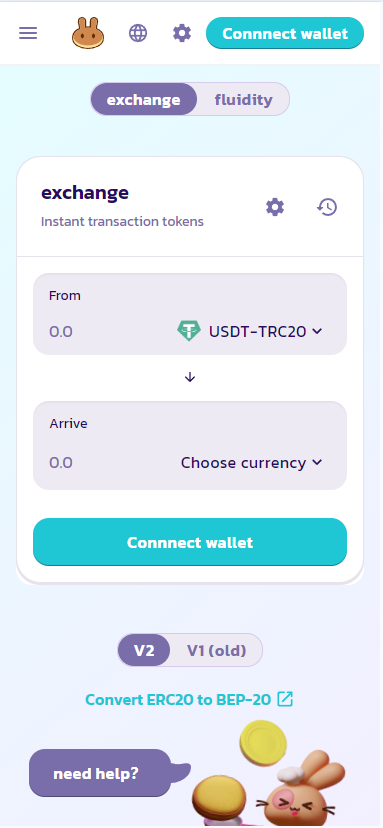The width and height of the screenshot is (383, 828).
Task: Click the From amount input field
Action: (106, 332)
